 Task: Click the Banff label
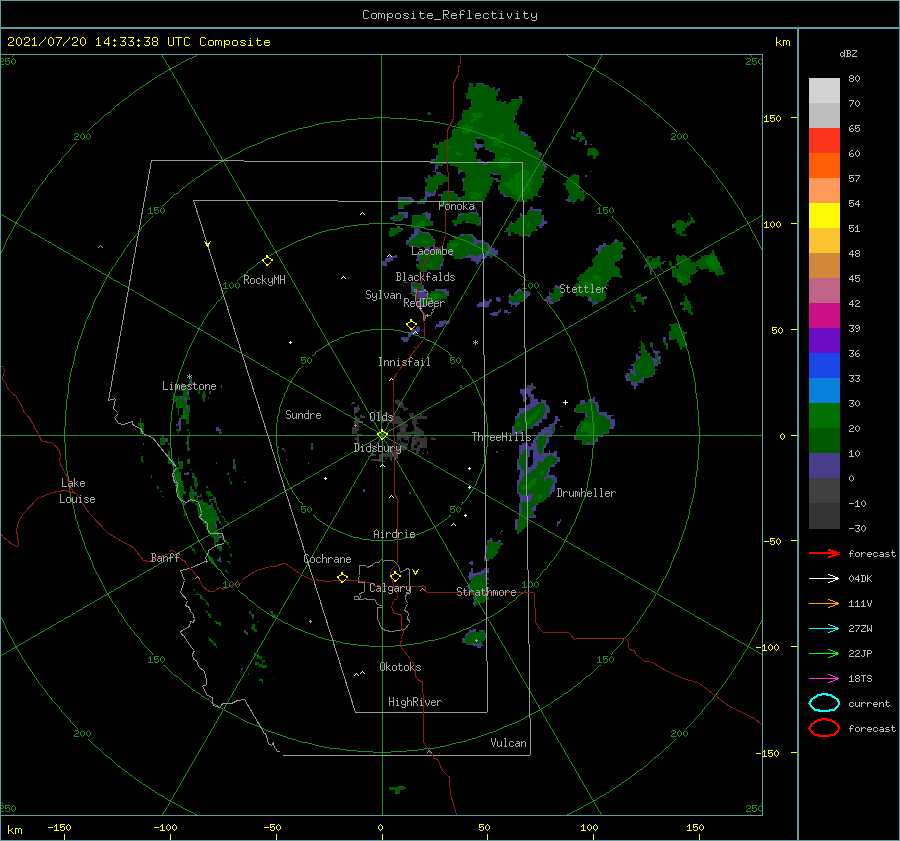(x=165, y=557)
